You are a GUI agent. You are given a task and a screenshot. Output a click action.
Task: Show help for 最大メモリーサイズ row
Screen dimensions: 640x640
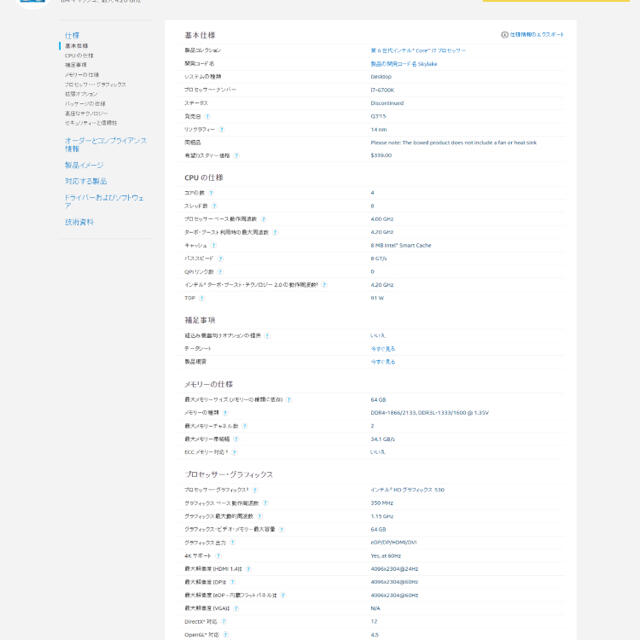[x=289, y=400]
